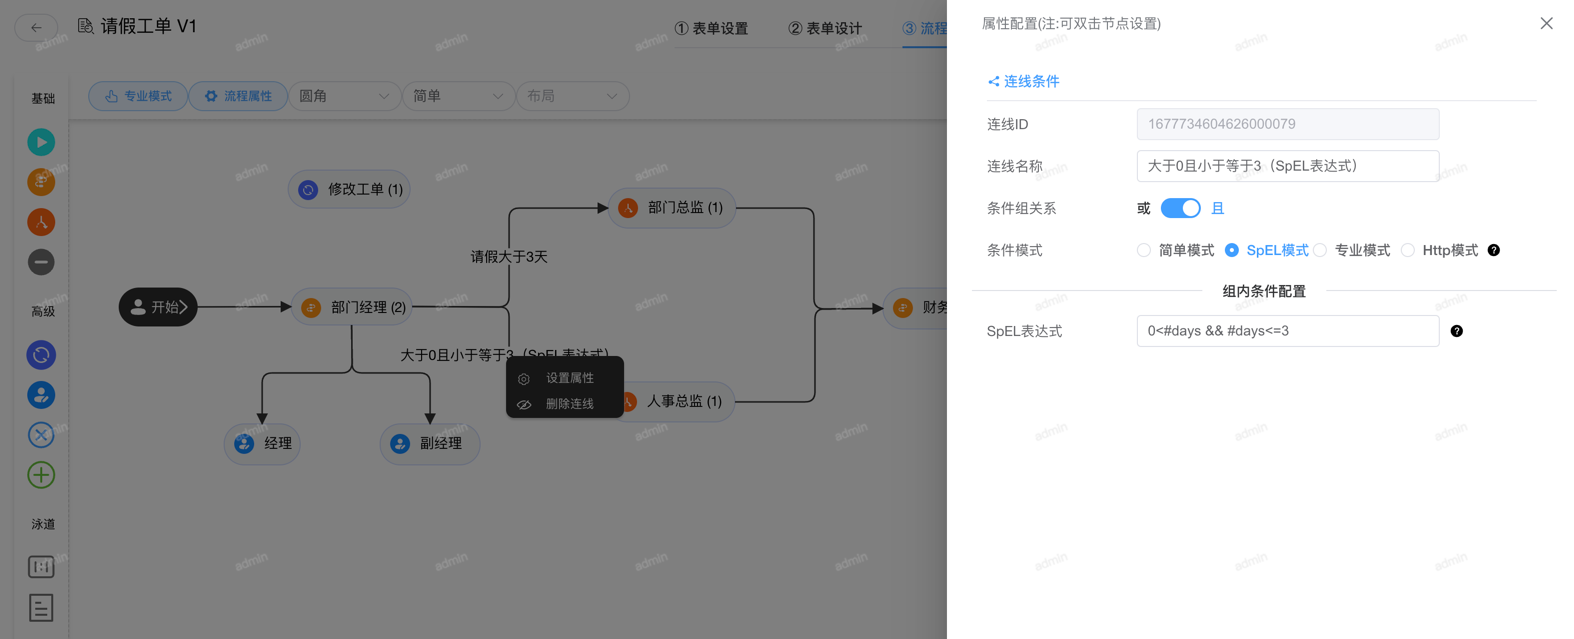1574x639 pixels.
Task: Select the blue X gateway icon
Action: 41,435
